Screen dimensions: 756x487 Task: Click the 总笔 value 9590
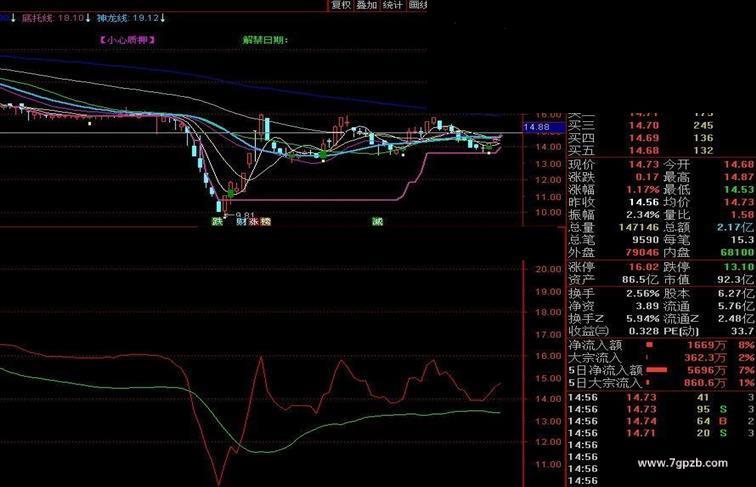point(646,240)
